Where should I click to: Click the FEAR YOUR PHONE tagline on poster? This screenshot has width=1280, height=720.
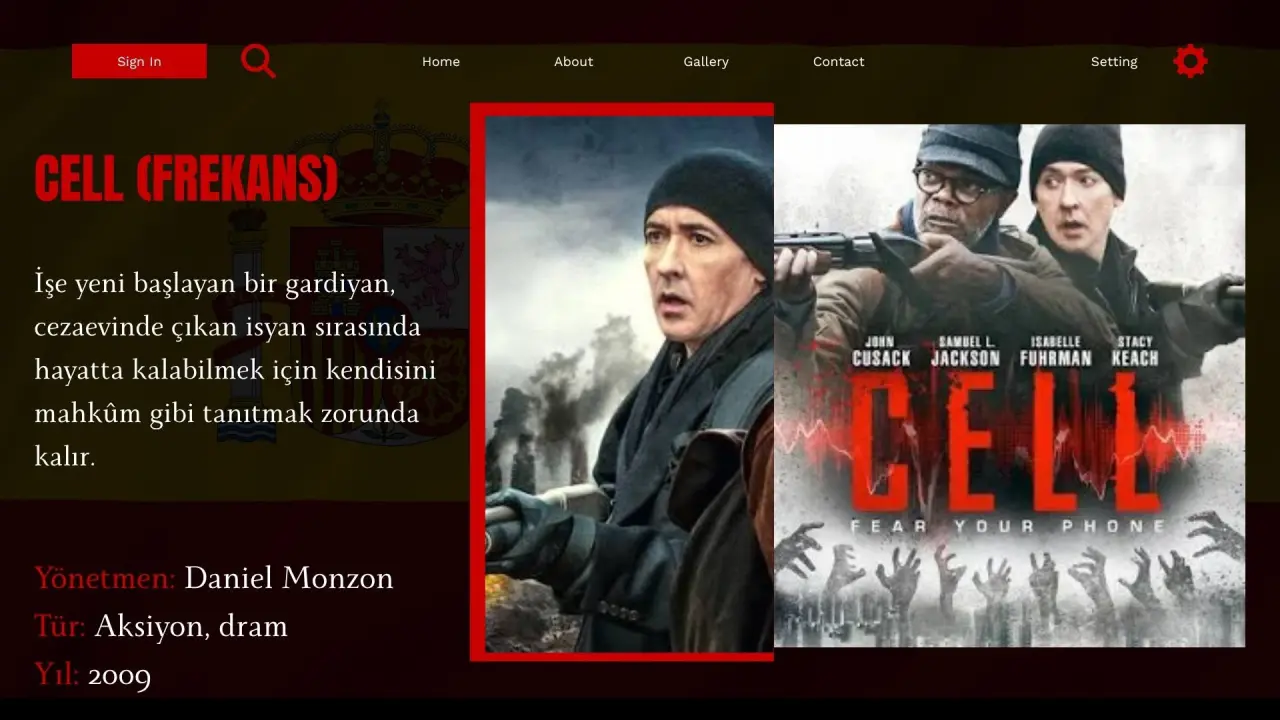coord(1008,526)
